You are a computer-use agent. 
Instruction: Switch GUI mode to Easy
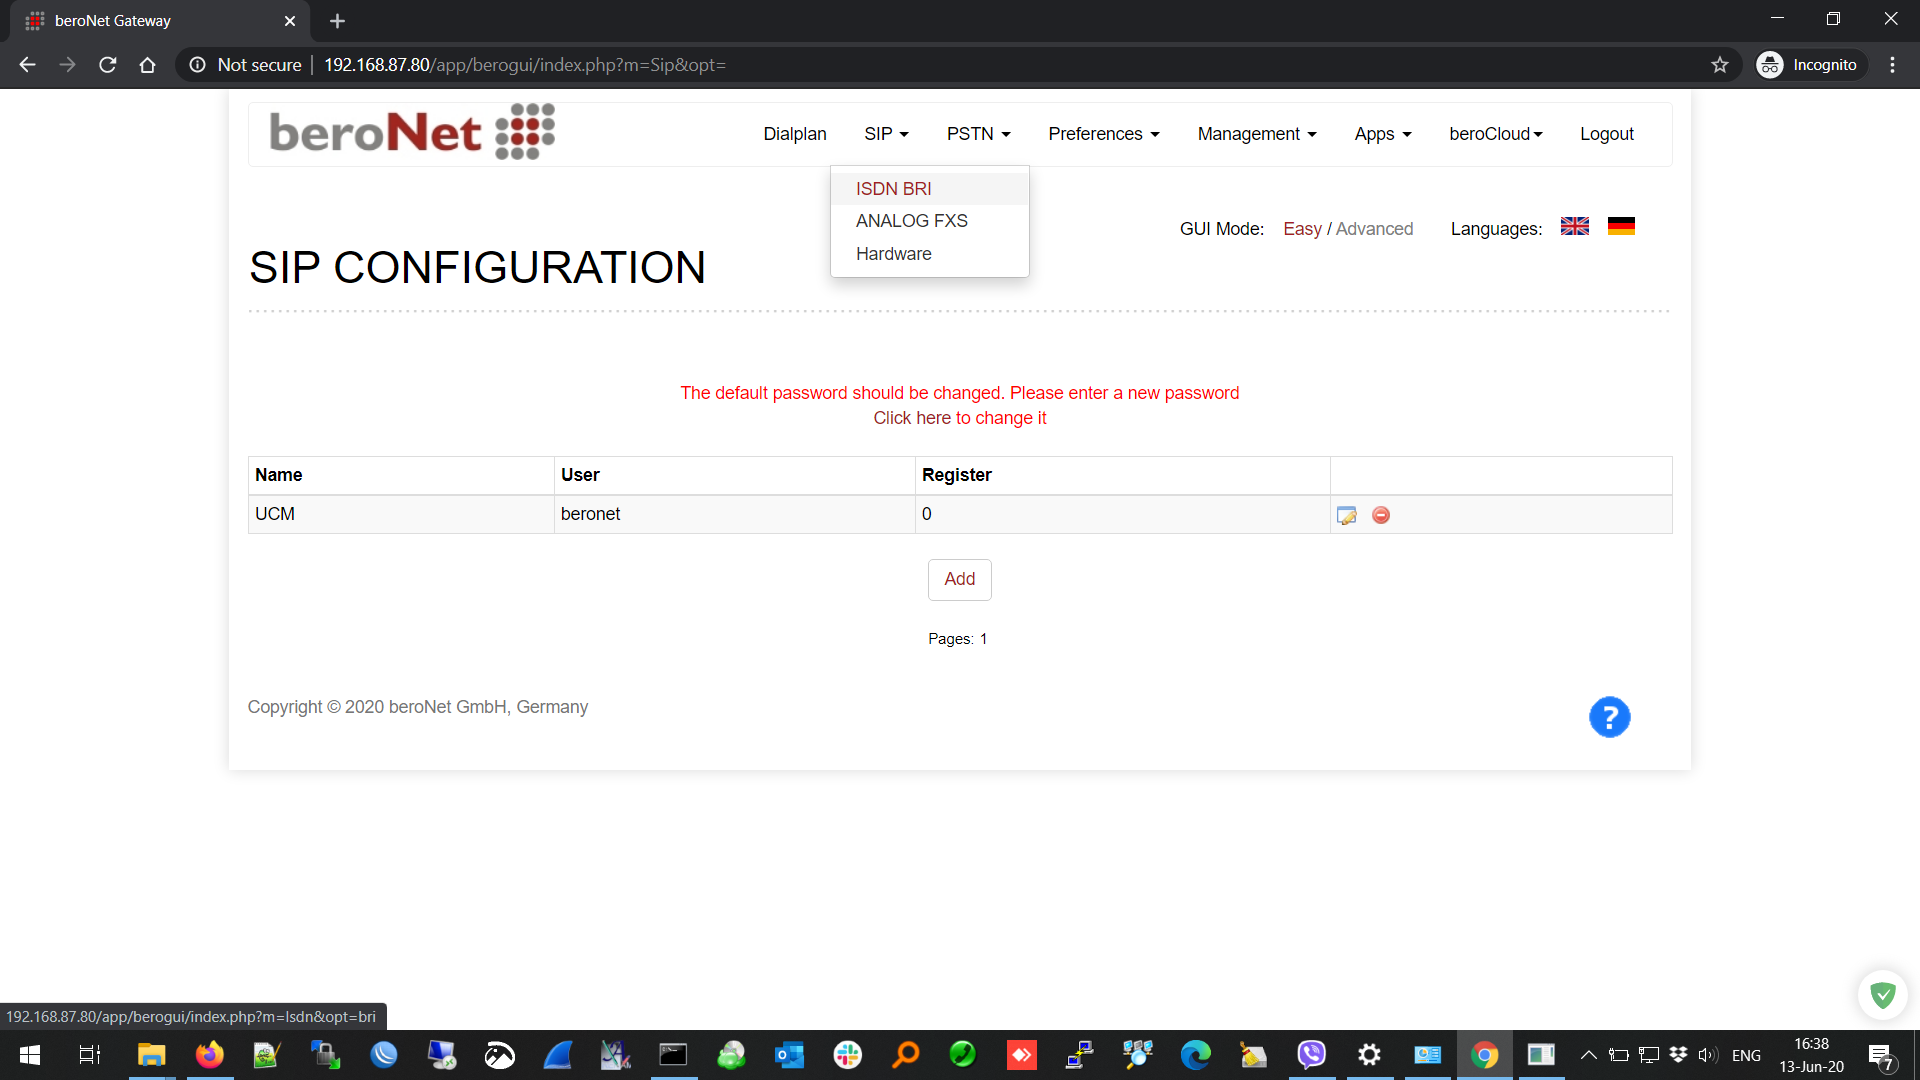point(1302,229)
